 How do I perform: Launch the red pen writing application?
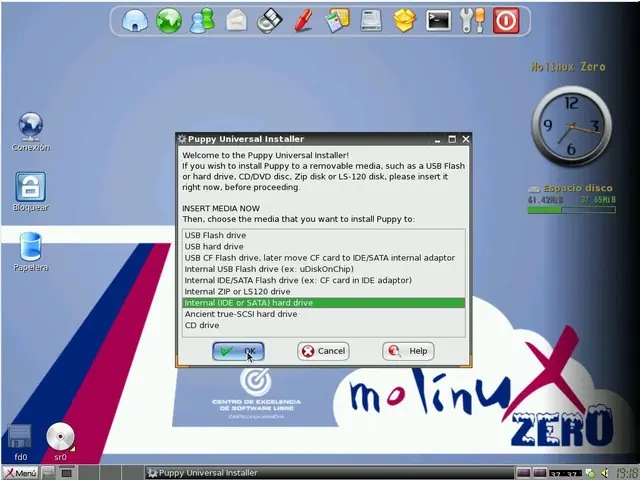(x=304, y=20)
